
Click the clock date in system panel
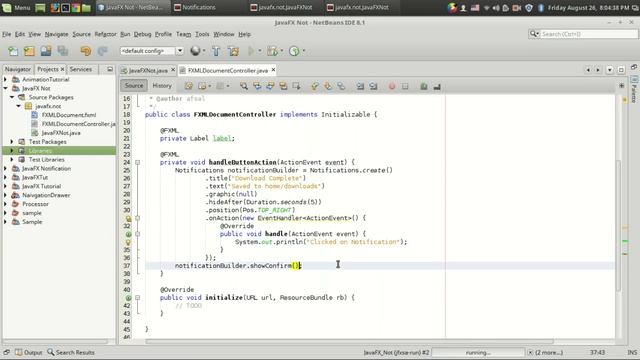[589, 7]
